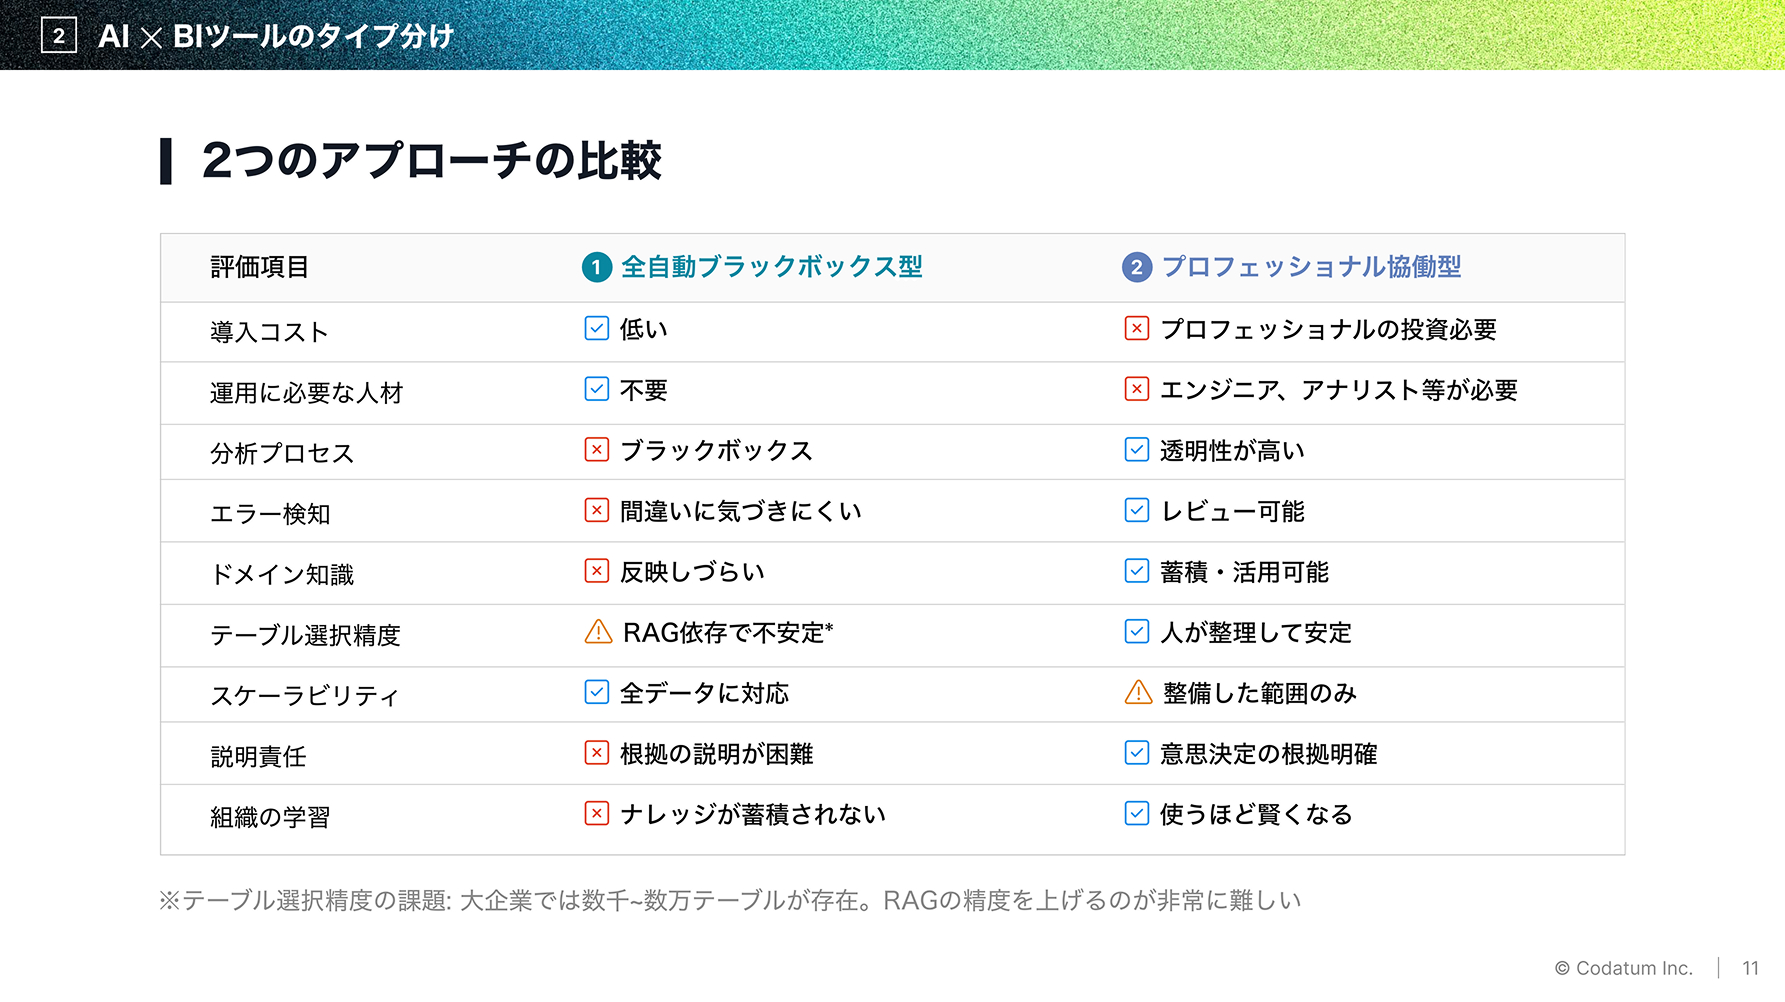Expand the slide number badge 2 in header

(58, 37)
